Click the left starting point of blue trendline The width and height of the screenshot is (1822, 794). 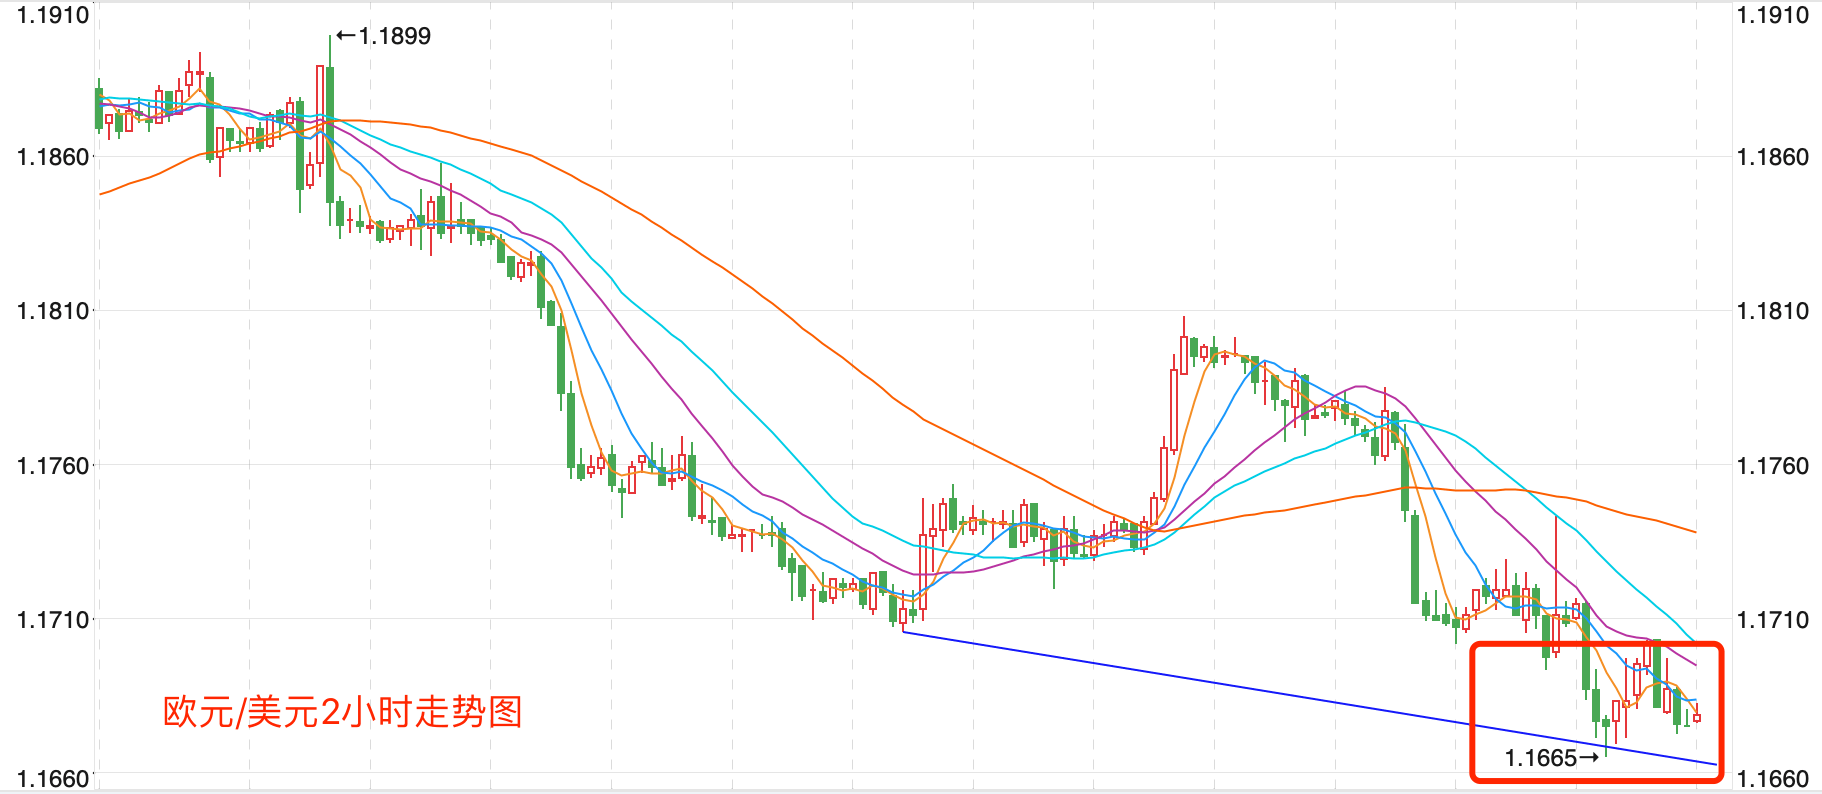pyautogui.click(x=903, y=632)
